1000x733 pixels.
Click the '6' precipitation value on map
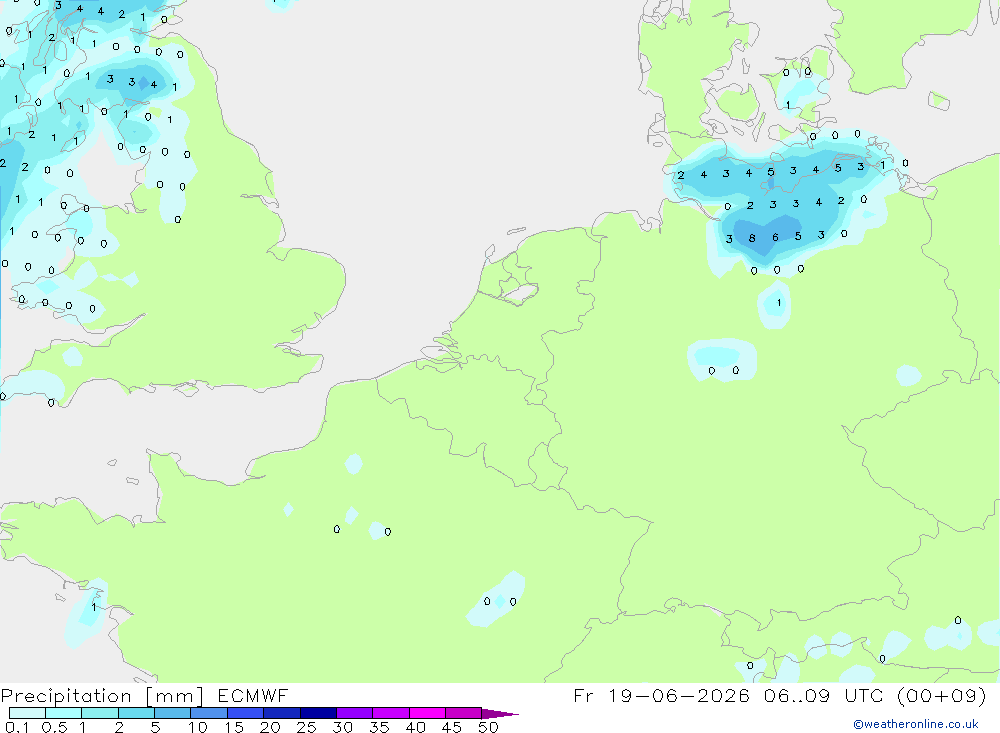(776, 237)
